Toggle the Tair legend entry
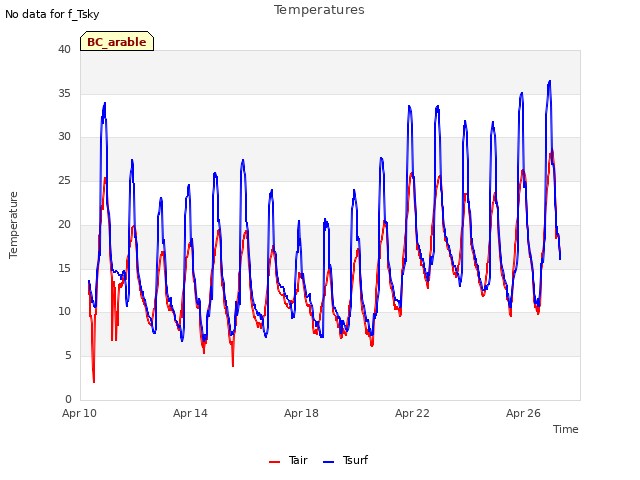Viewport: 640px width, 480px height. coord(288,460)
